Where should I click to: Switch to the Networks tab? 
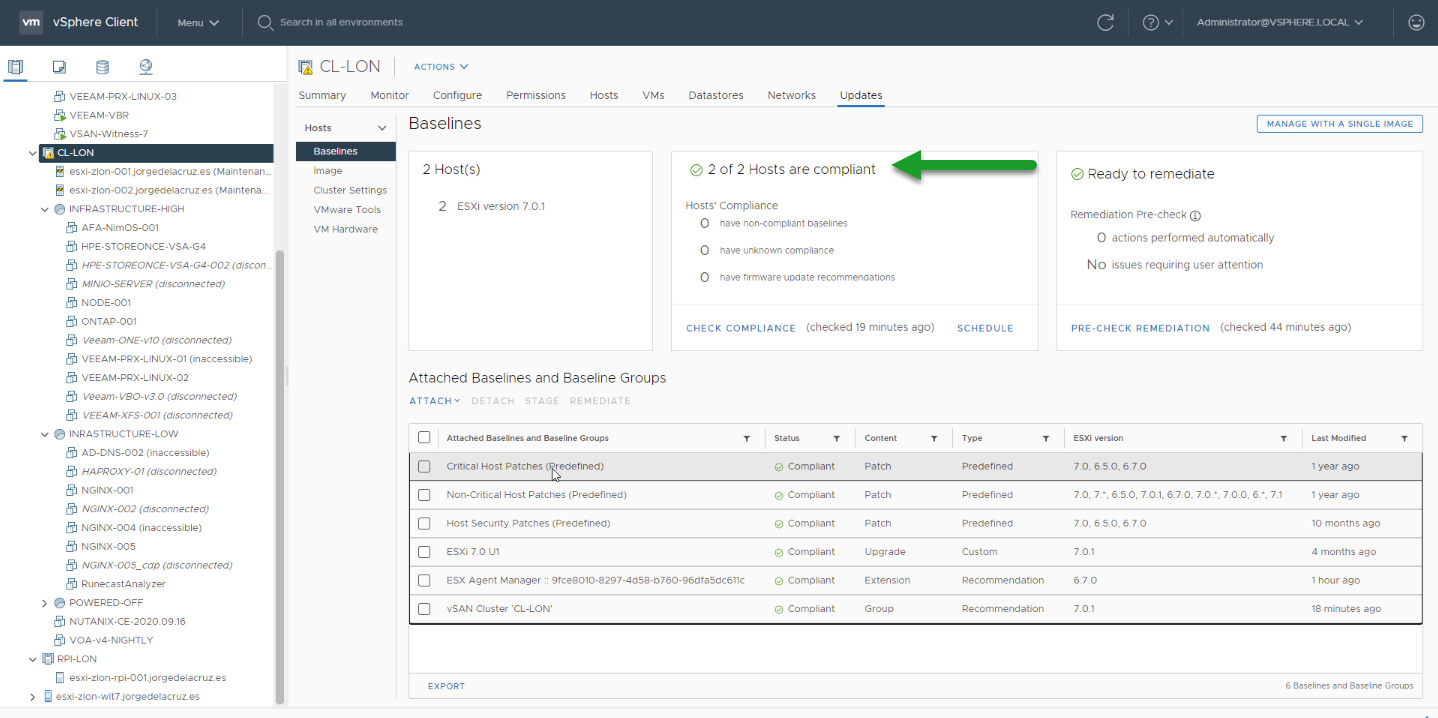tap(791, 95)
